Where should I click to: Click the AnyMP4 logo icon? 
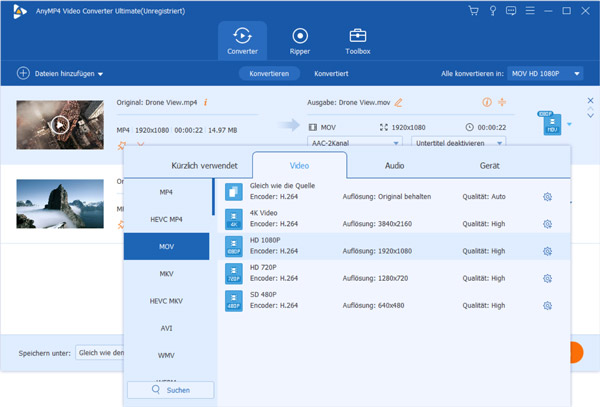(x=19, y=11)
